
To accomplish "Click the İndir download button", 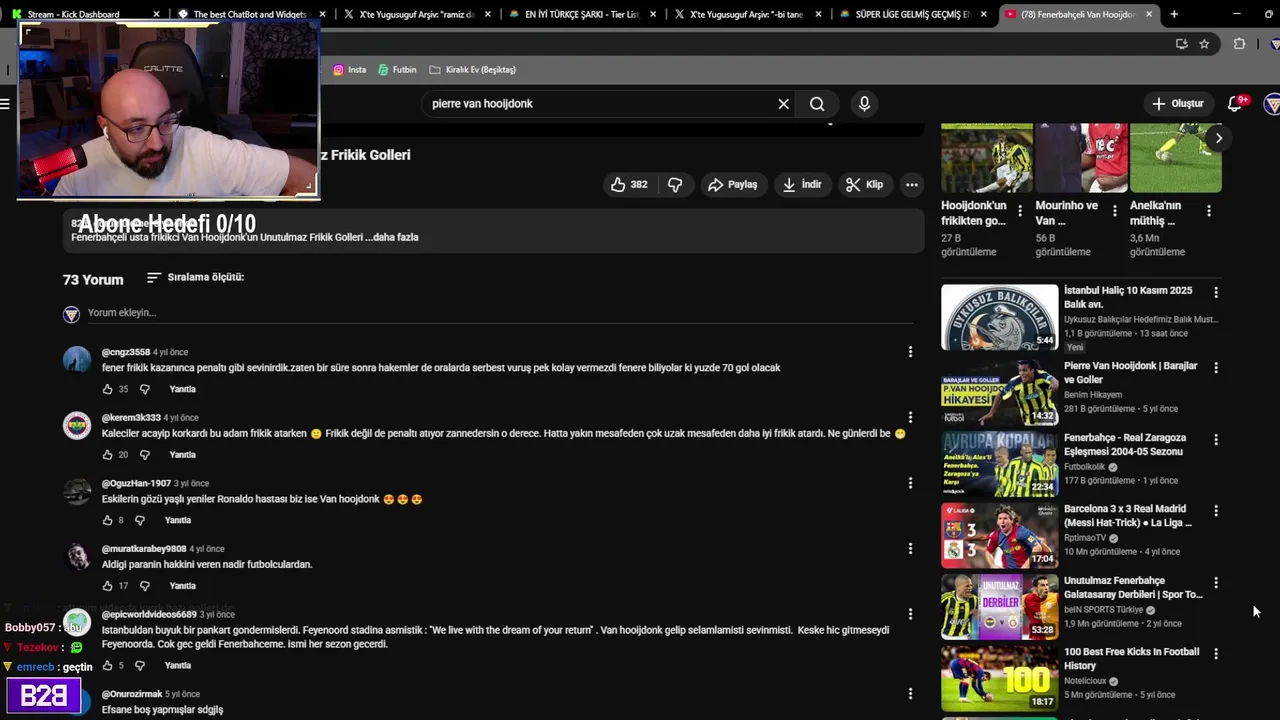I will pos(802,185).
